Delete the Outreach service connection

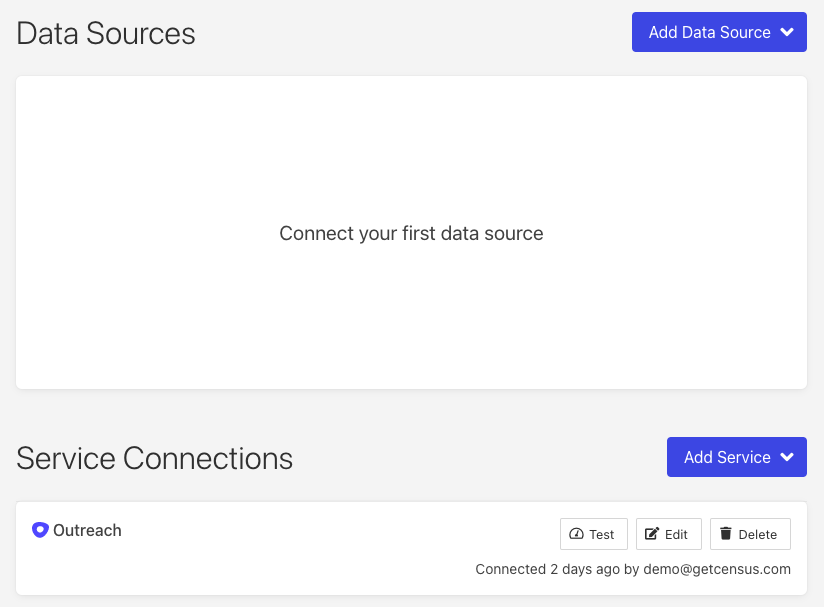coord(750,534)
